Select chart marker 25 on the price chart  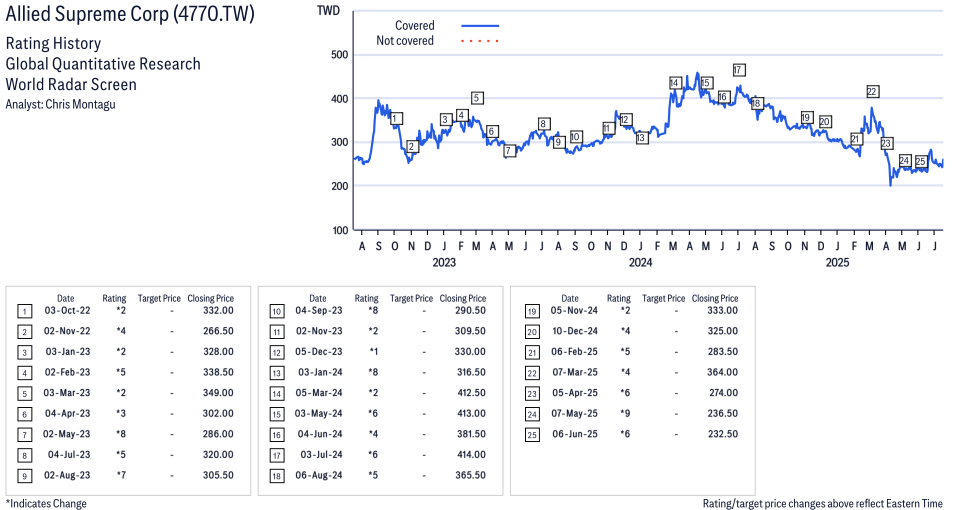coord(921,161)
